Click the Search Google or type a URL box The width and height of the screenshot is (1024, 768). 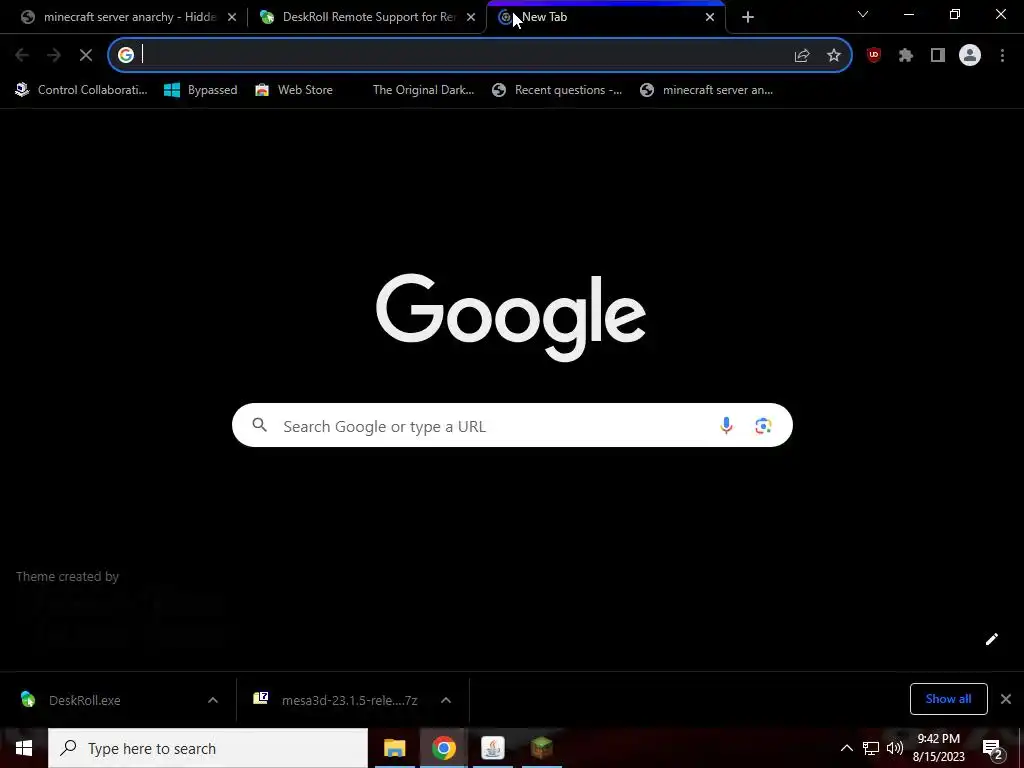tap(512, 426)
